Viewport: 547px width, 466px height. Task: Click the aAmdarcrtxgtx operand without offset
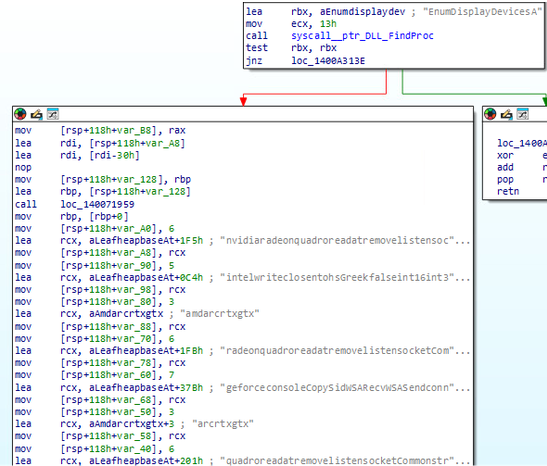click(126, 314)
